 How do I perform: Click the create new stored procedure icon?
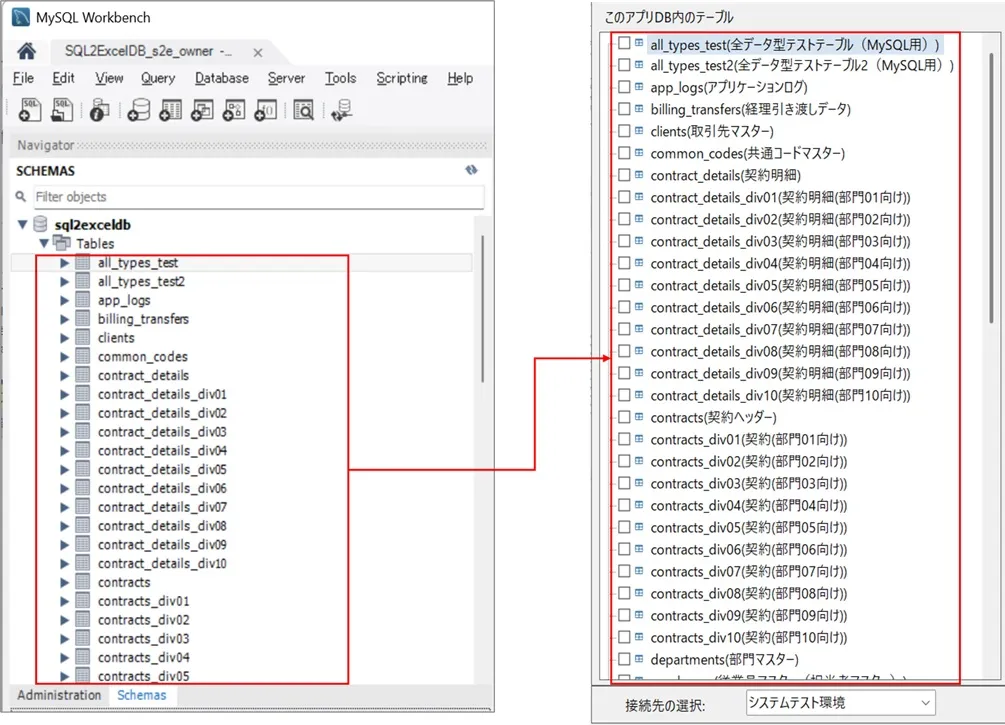234,110
